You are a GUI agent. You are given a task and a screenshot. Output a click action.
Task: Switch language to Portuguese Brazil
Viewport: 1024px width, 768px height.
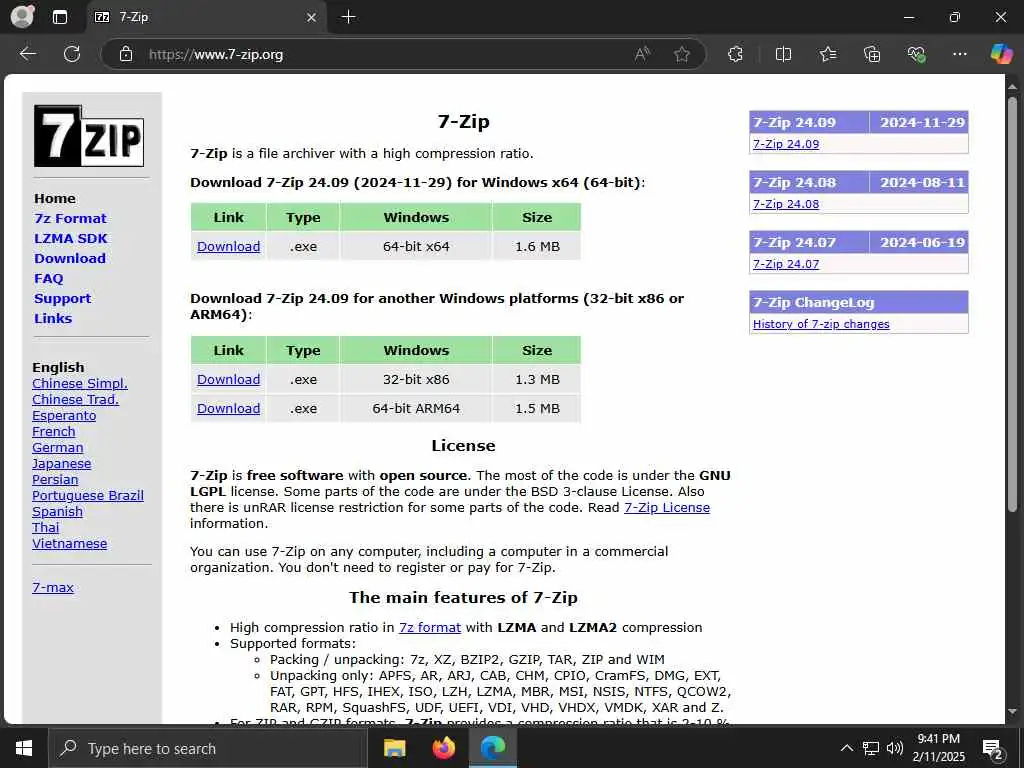88,496
